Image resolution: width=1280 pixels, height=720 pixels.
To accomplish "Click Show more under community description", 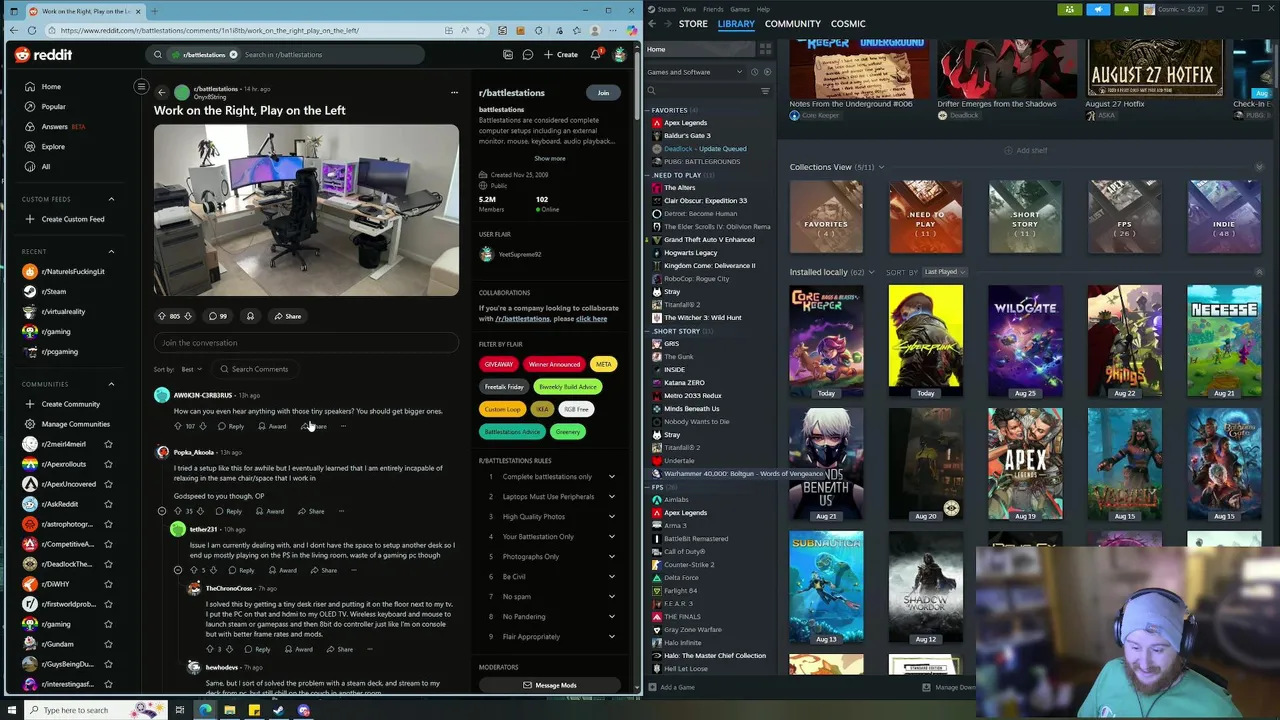I will coord(549,158).
